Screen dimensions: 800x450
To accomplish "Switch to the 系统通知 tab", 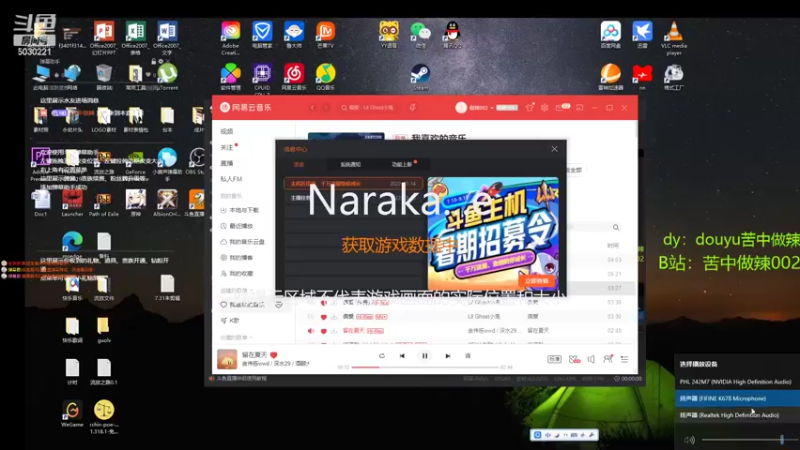I will coord(351,164).
